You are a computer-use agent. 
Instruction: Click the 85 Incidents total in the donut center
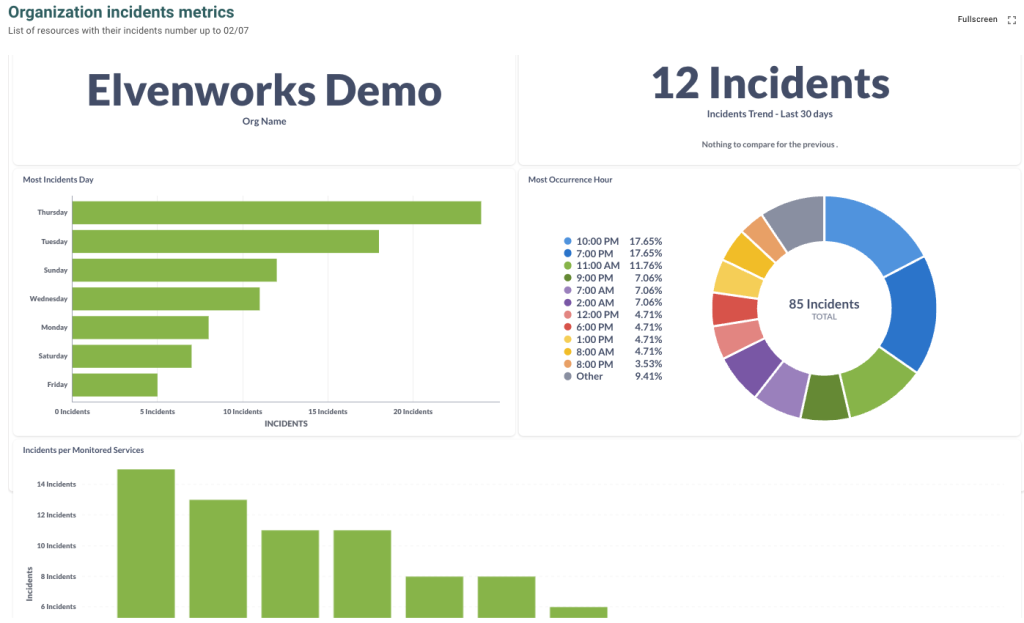point(824,304)
